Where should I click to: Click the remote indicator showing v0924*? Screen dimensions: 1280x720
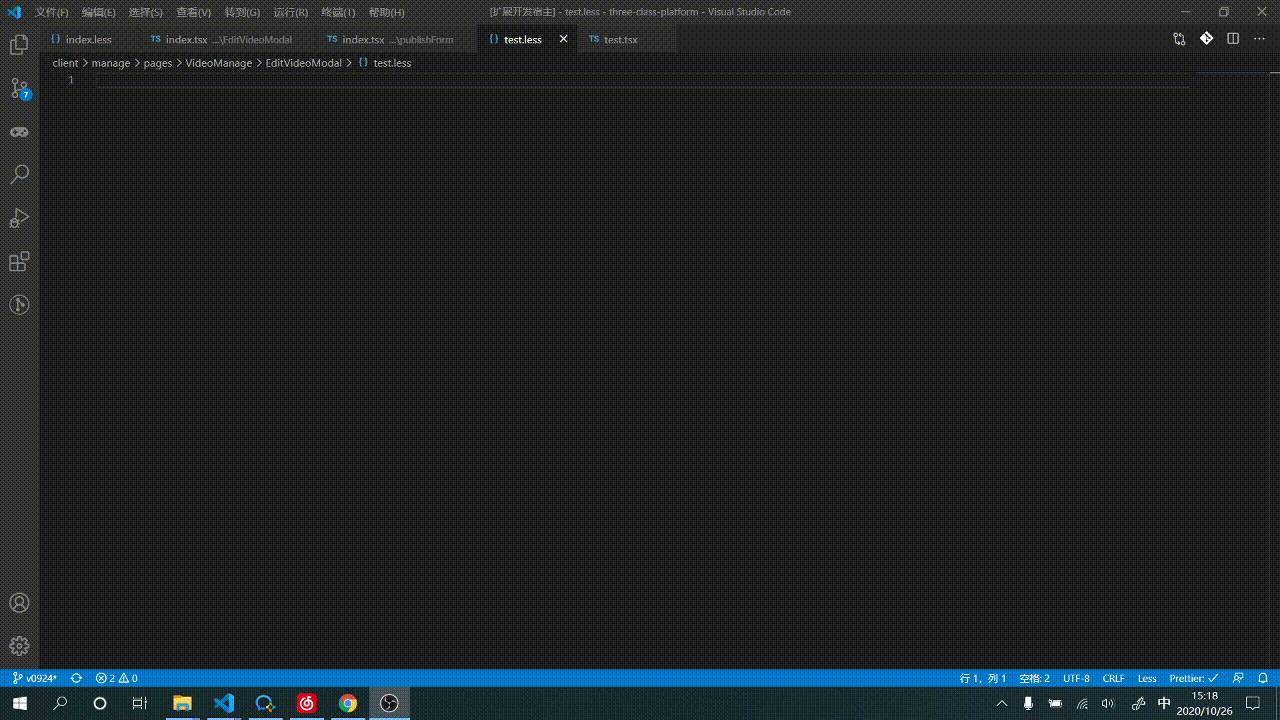35,678
